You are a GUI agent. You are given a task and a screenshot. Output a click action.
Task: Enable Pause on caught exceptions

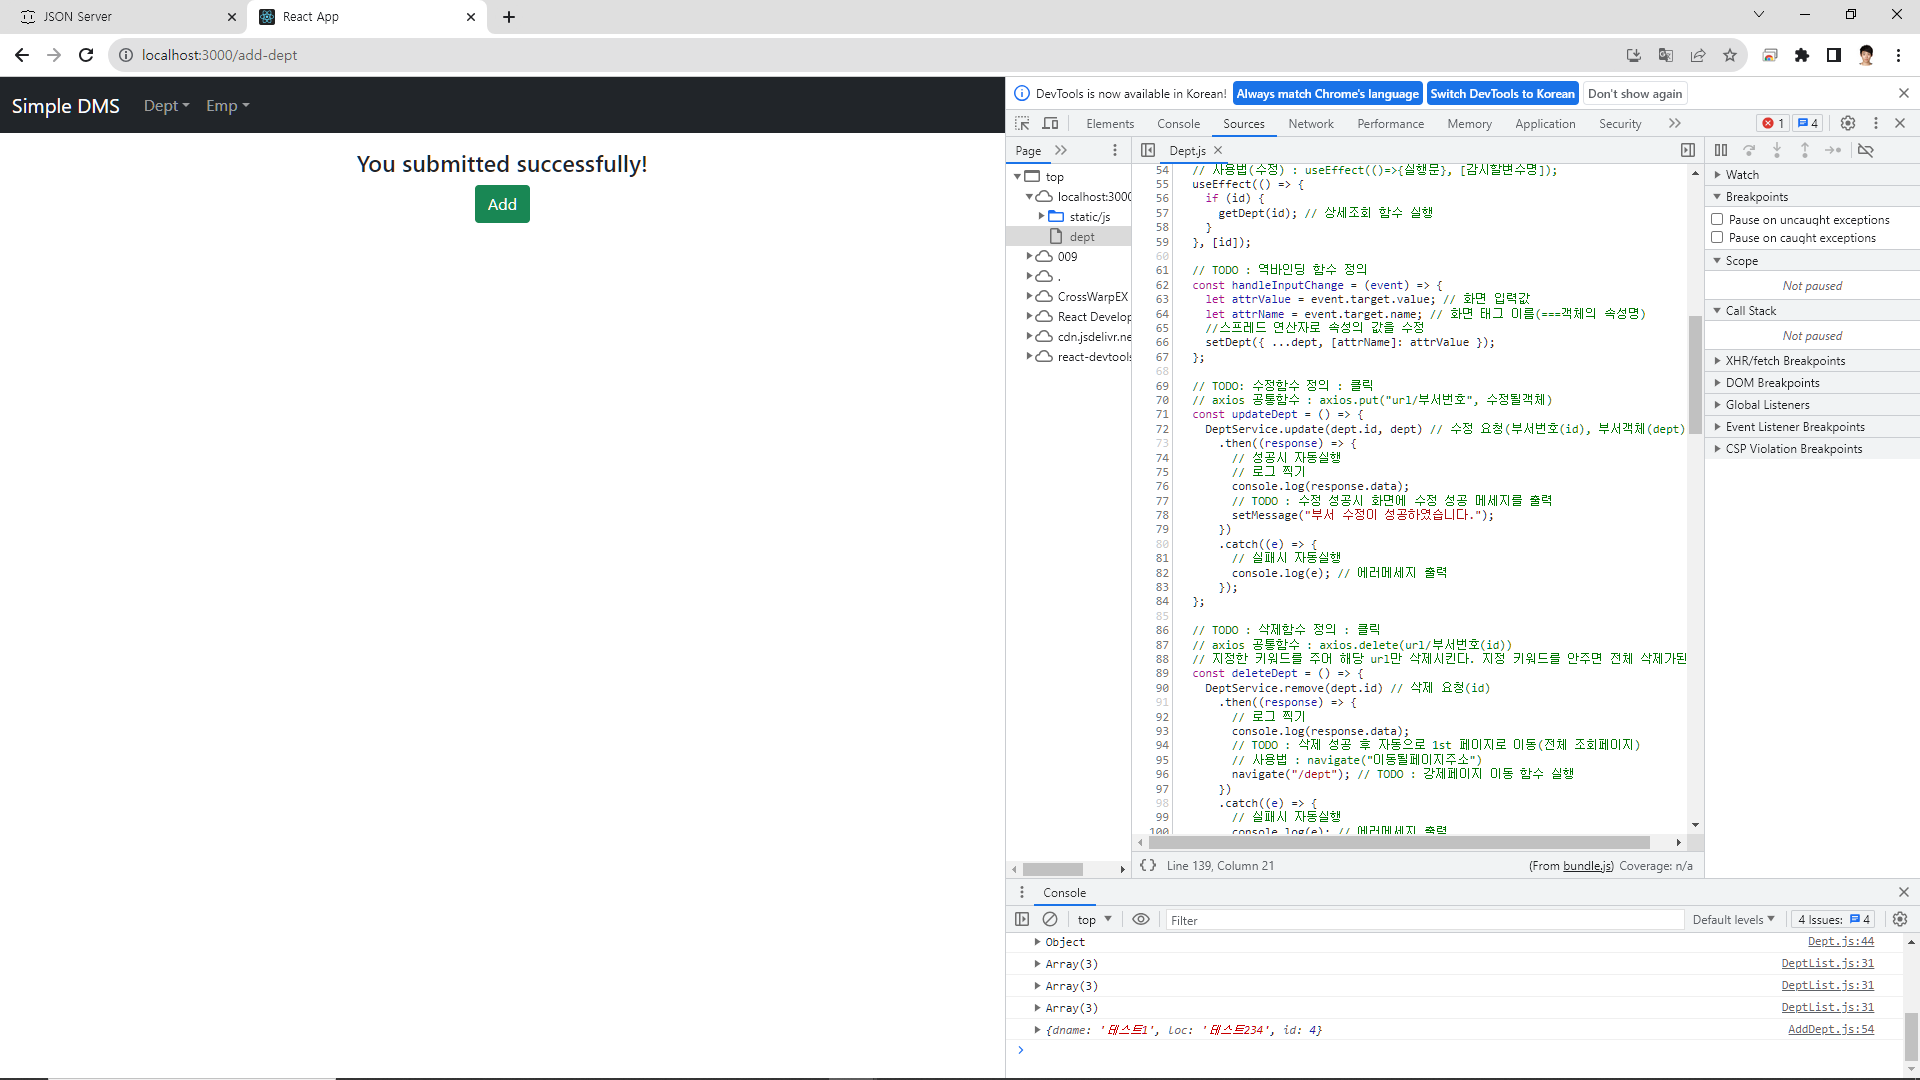pos(1717,237)
